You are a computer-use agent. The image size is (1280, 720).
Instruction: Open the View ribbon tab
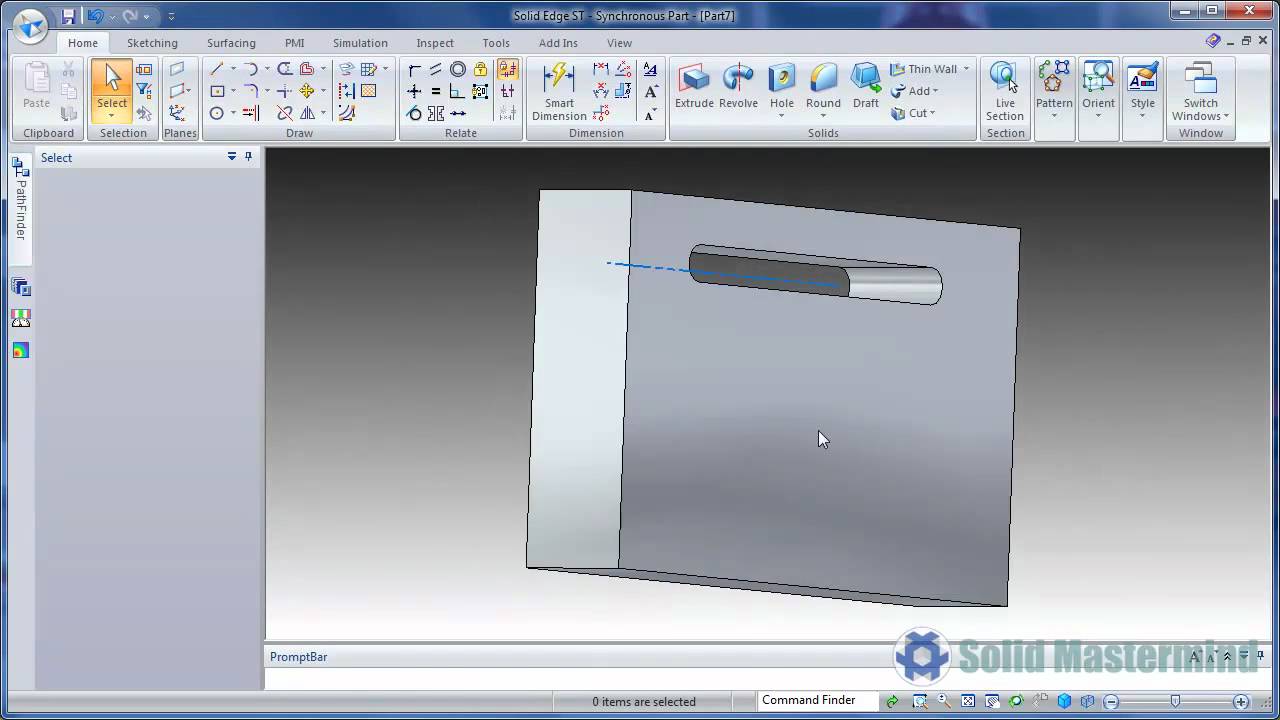(x=619, y=43)
